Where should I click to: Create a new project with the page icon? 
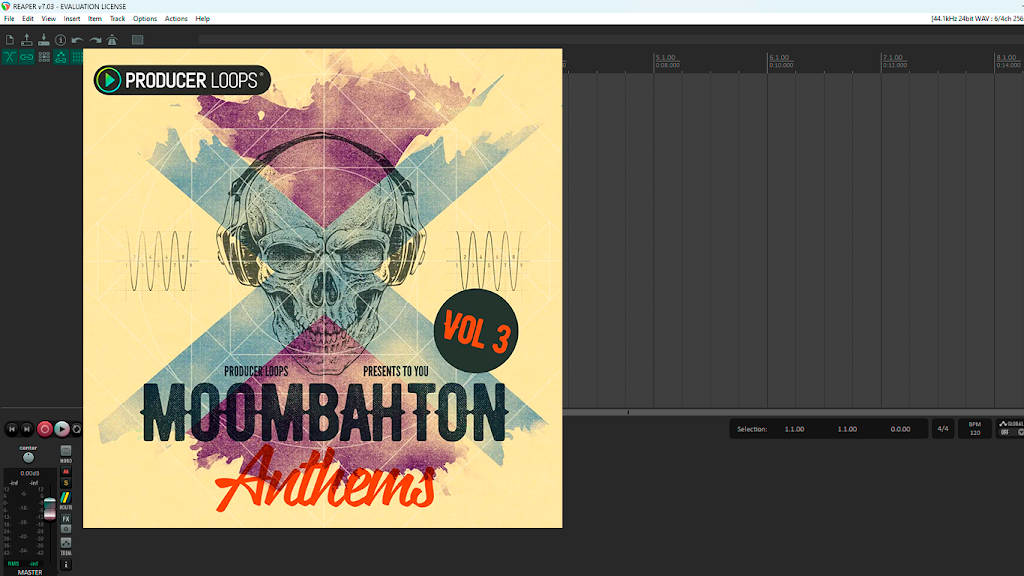pos(10,40)
